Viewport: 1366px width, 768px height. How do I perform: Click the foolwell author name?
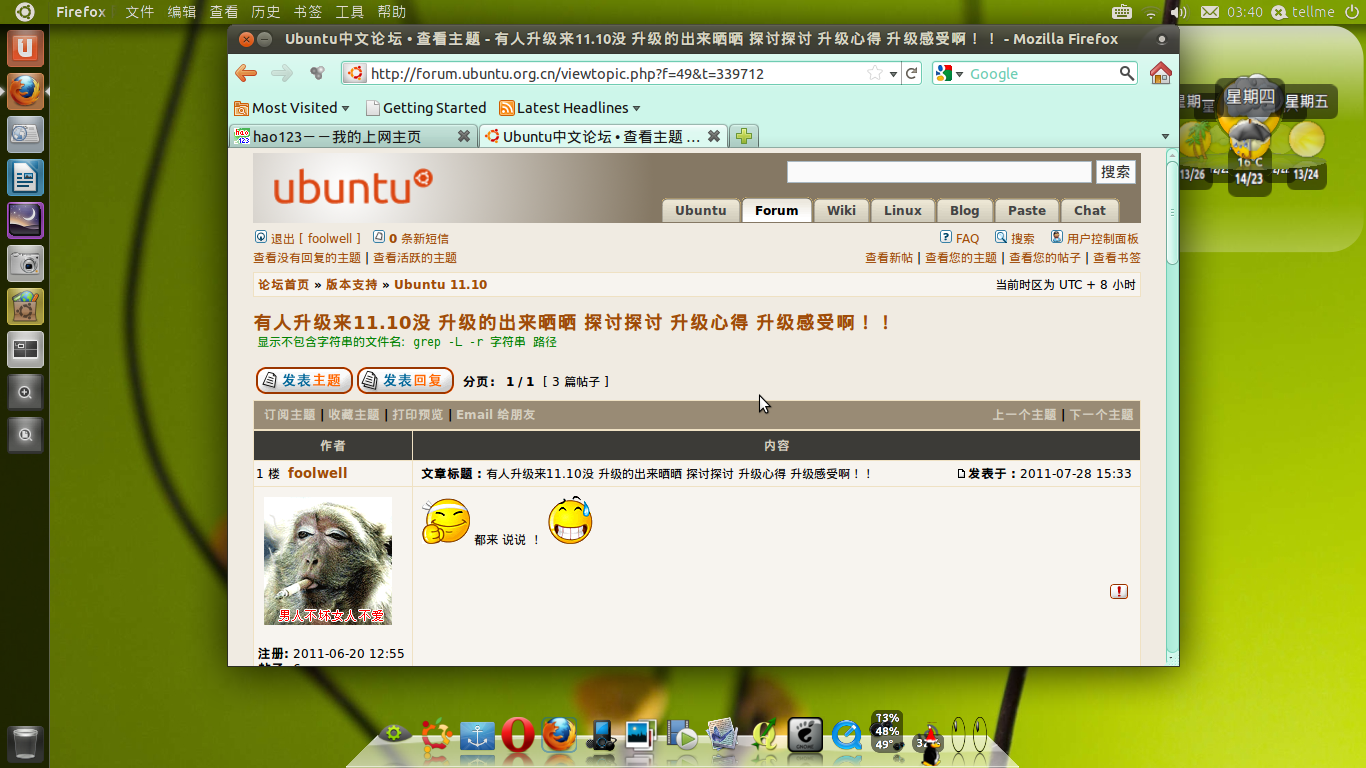tap(318, 473)
